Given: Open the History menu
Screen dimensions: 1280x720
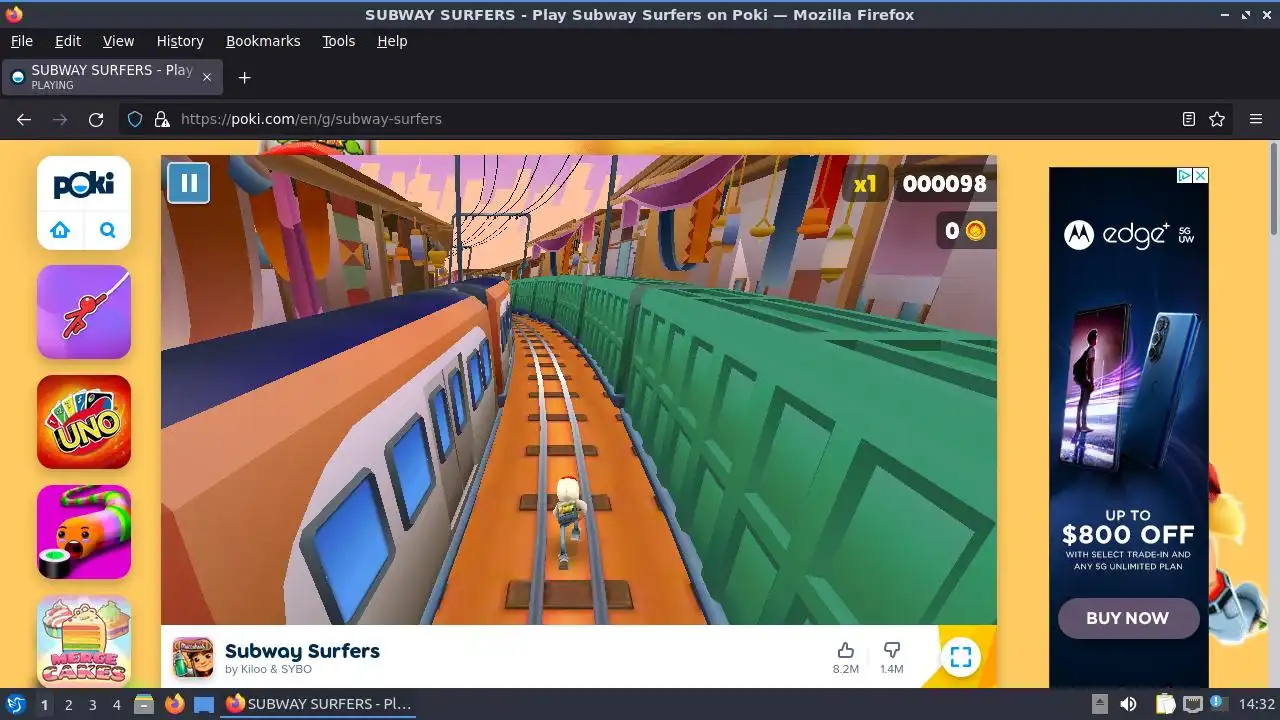Looking at the screenshot, I should [180, 41].
